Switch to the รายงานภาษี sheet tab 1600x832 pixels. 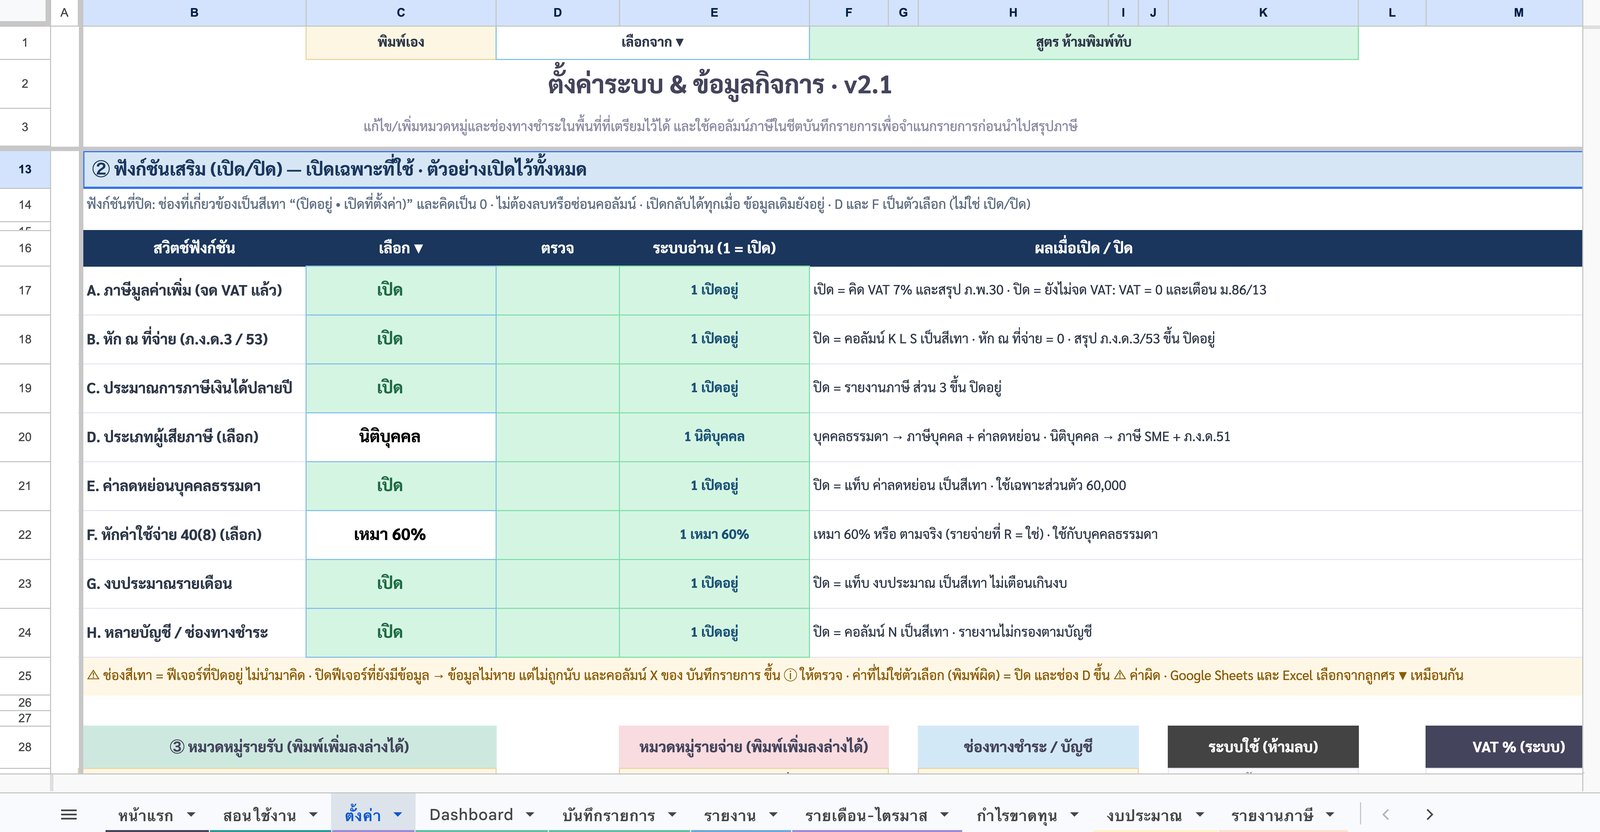pyautogui.click(x=1272, y=815)
